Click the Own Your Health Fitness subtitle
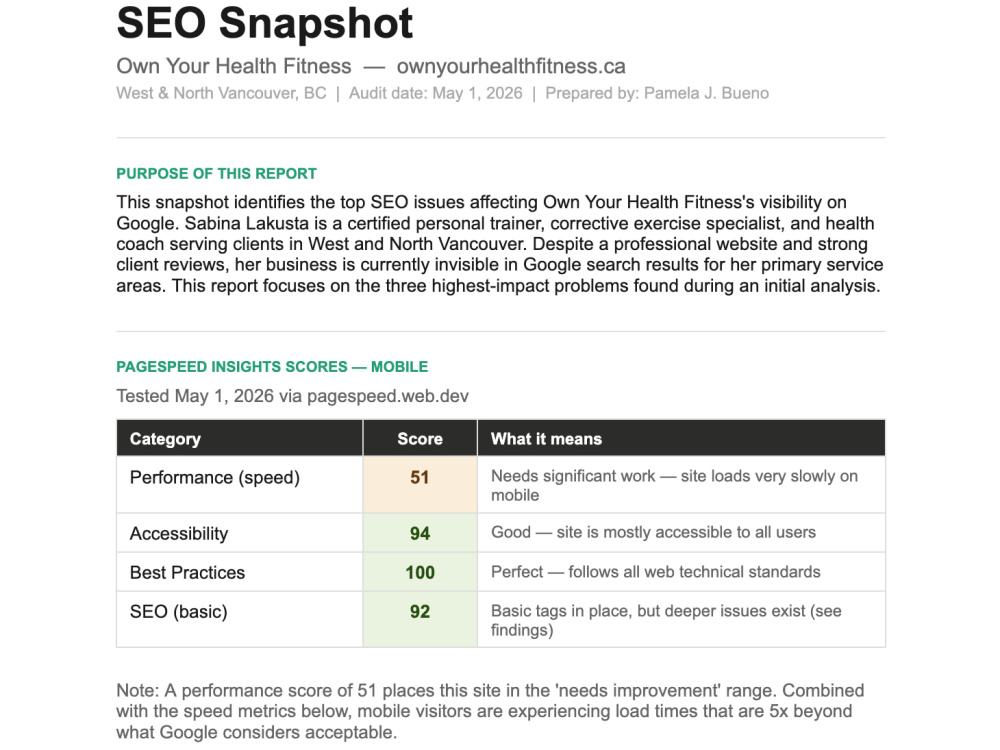 (x=233, y=66)
